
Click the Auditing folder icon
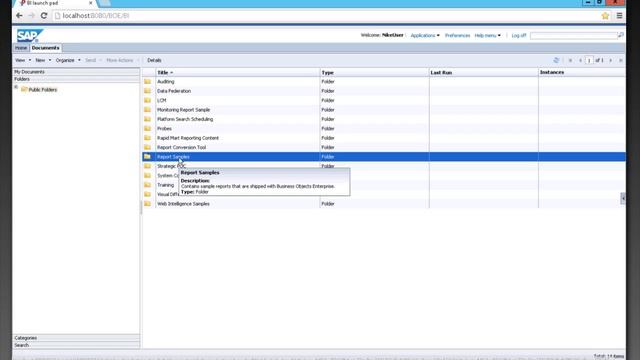[x=147, y=82]
